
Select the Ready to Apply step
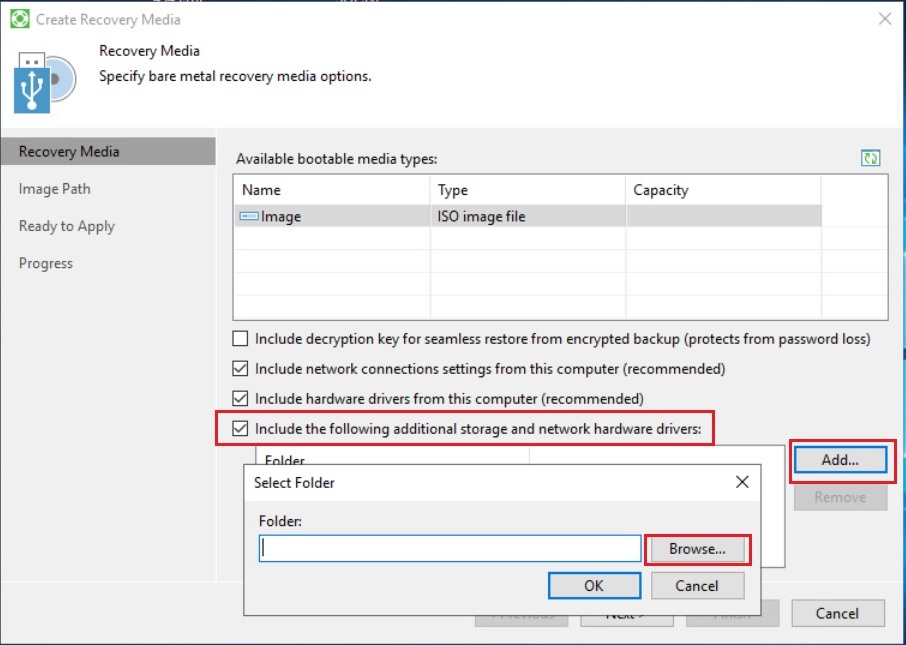(67, 226)
